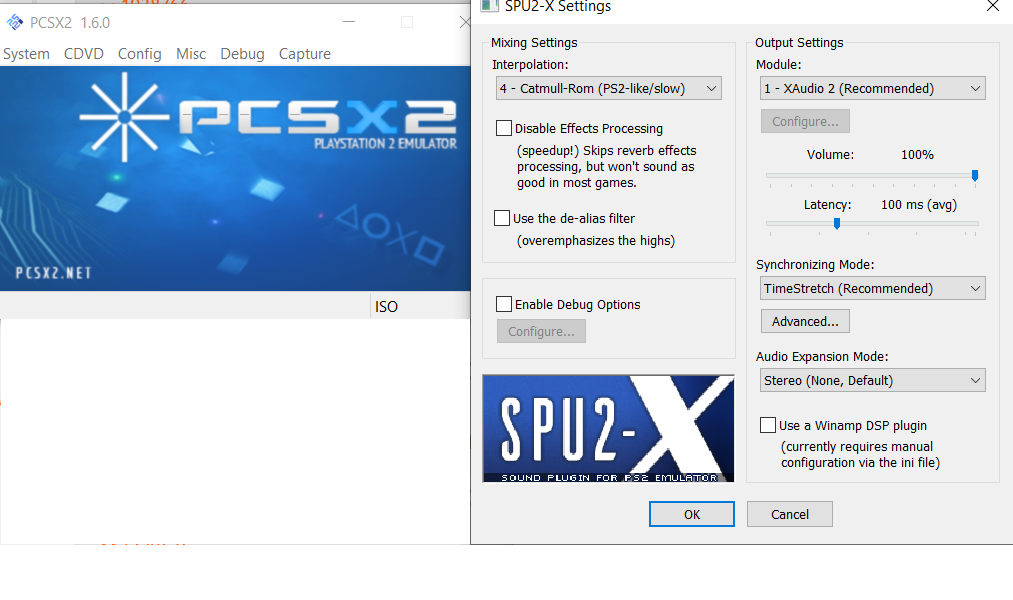This screenshot has width=1013, height=600.
Task: Open the Synchronizing Mode dropdown
Action: click(873, 289)
